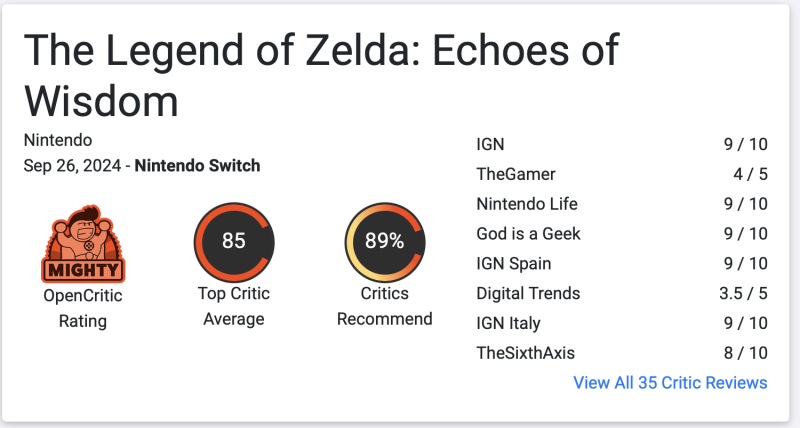Image resolution: width=800 pixels, height=428 pixels.
Task: Click the Critics Recommend label
Action: pyautogui.click(x=384, y=306)
